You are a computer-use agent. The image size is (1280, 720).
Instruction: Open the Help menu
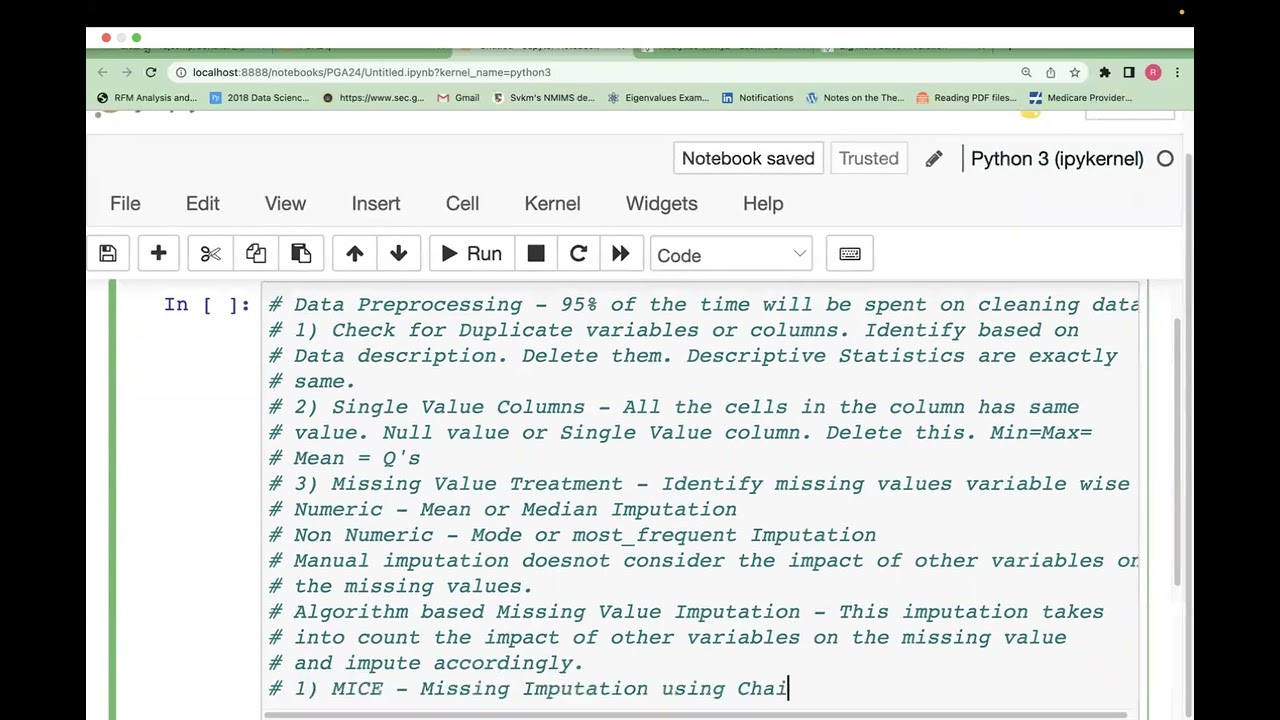(763, 203)
